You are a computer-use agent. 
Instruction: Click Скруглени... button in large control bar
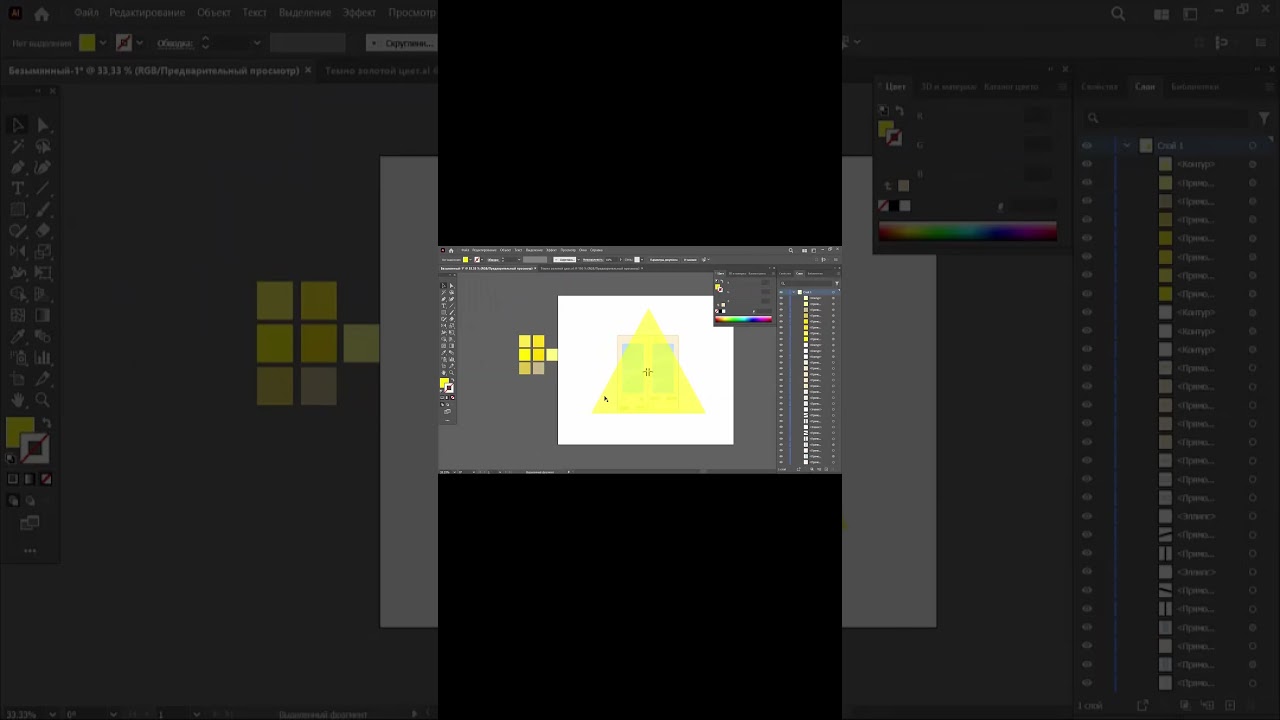(402, 43)
